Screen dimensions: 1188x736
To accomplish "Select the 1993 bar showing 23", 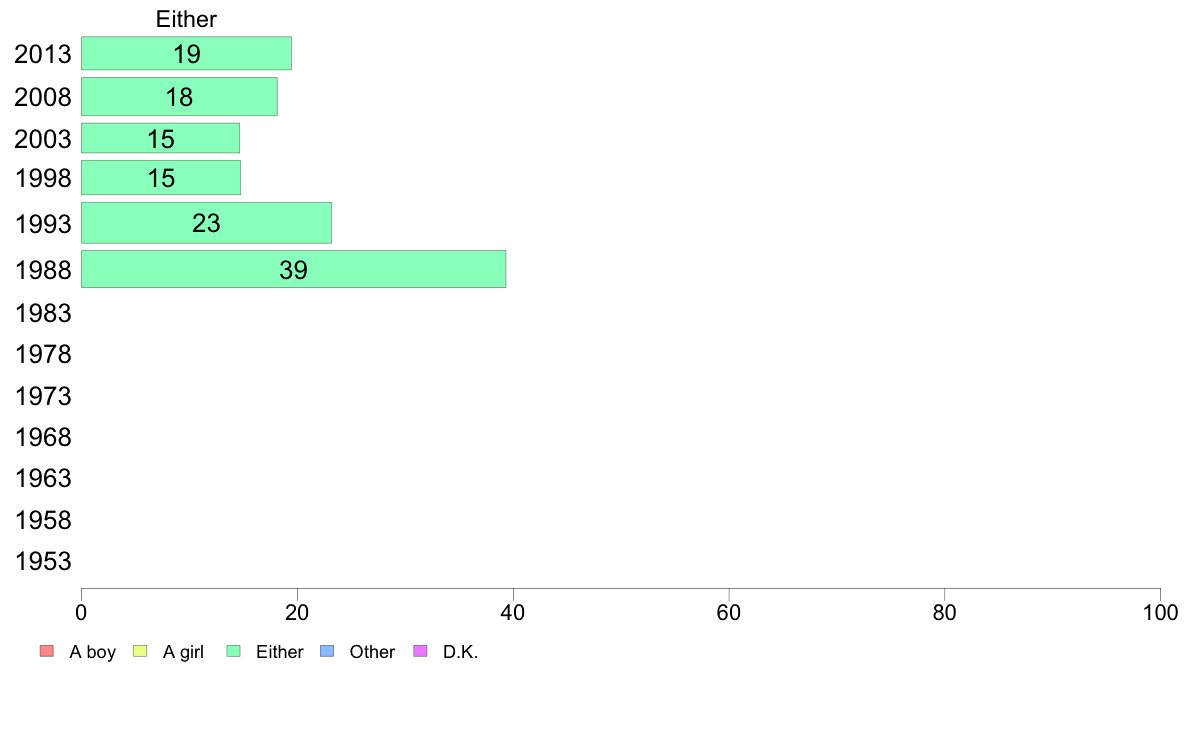I will pyautogui.click(x=206, y=223).
